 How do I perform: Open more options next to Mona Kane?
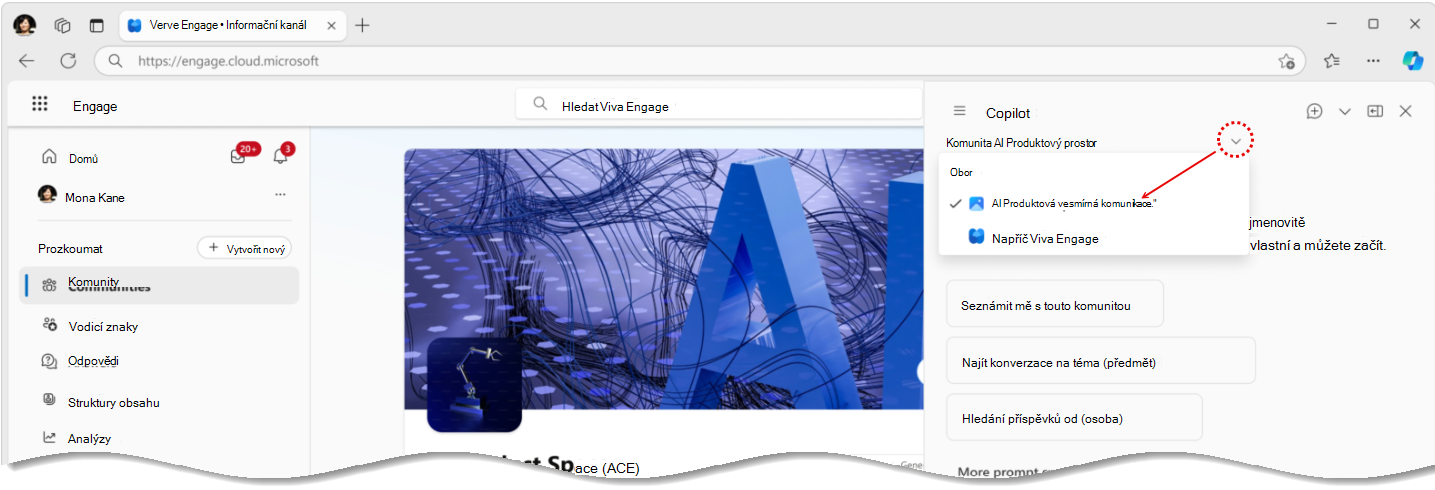281,194
